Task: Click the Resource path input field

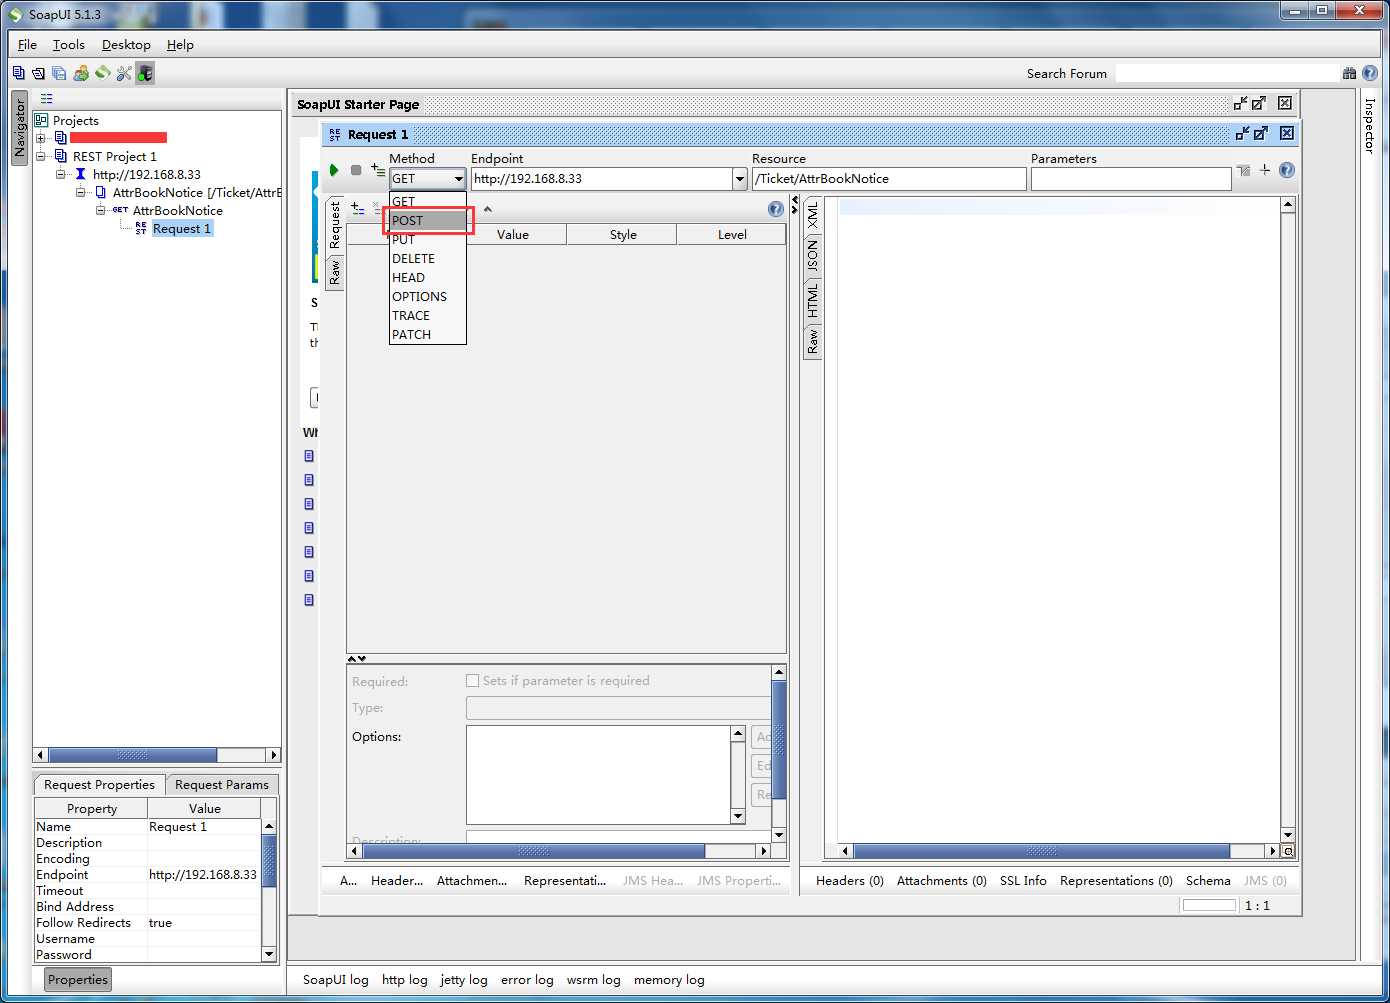Action: tap(889, 179)
